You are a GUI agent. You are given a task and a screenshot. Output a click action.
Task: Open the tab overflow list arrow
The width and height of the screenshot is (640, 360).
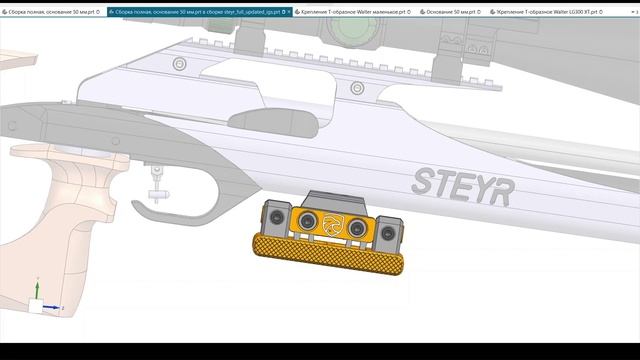[634, 12]
